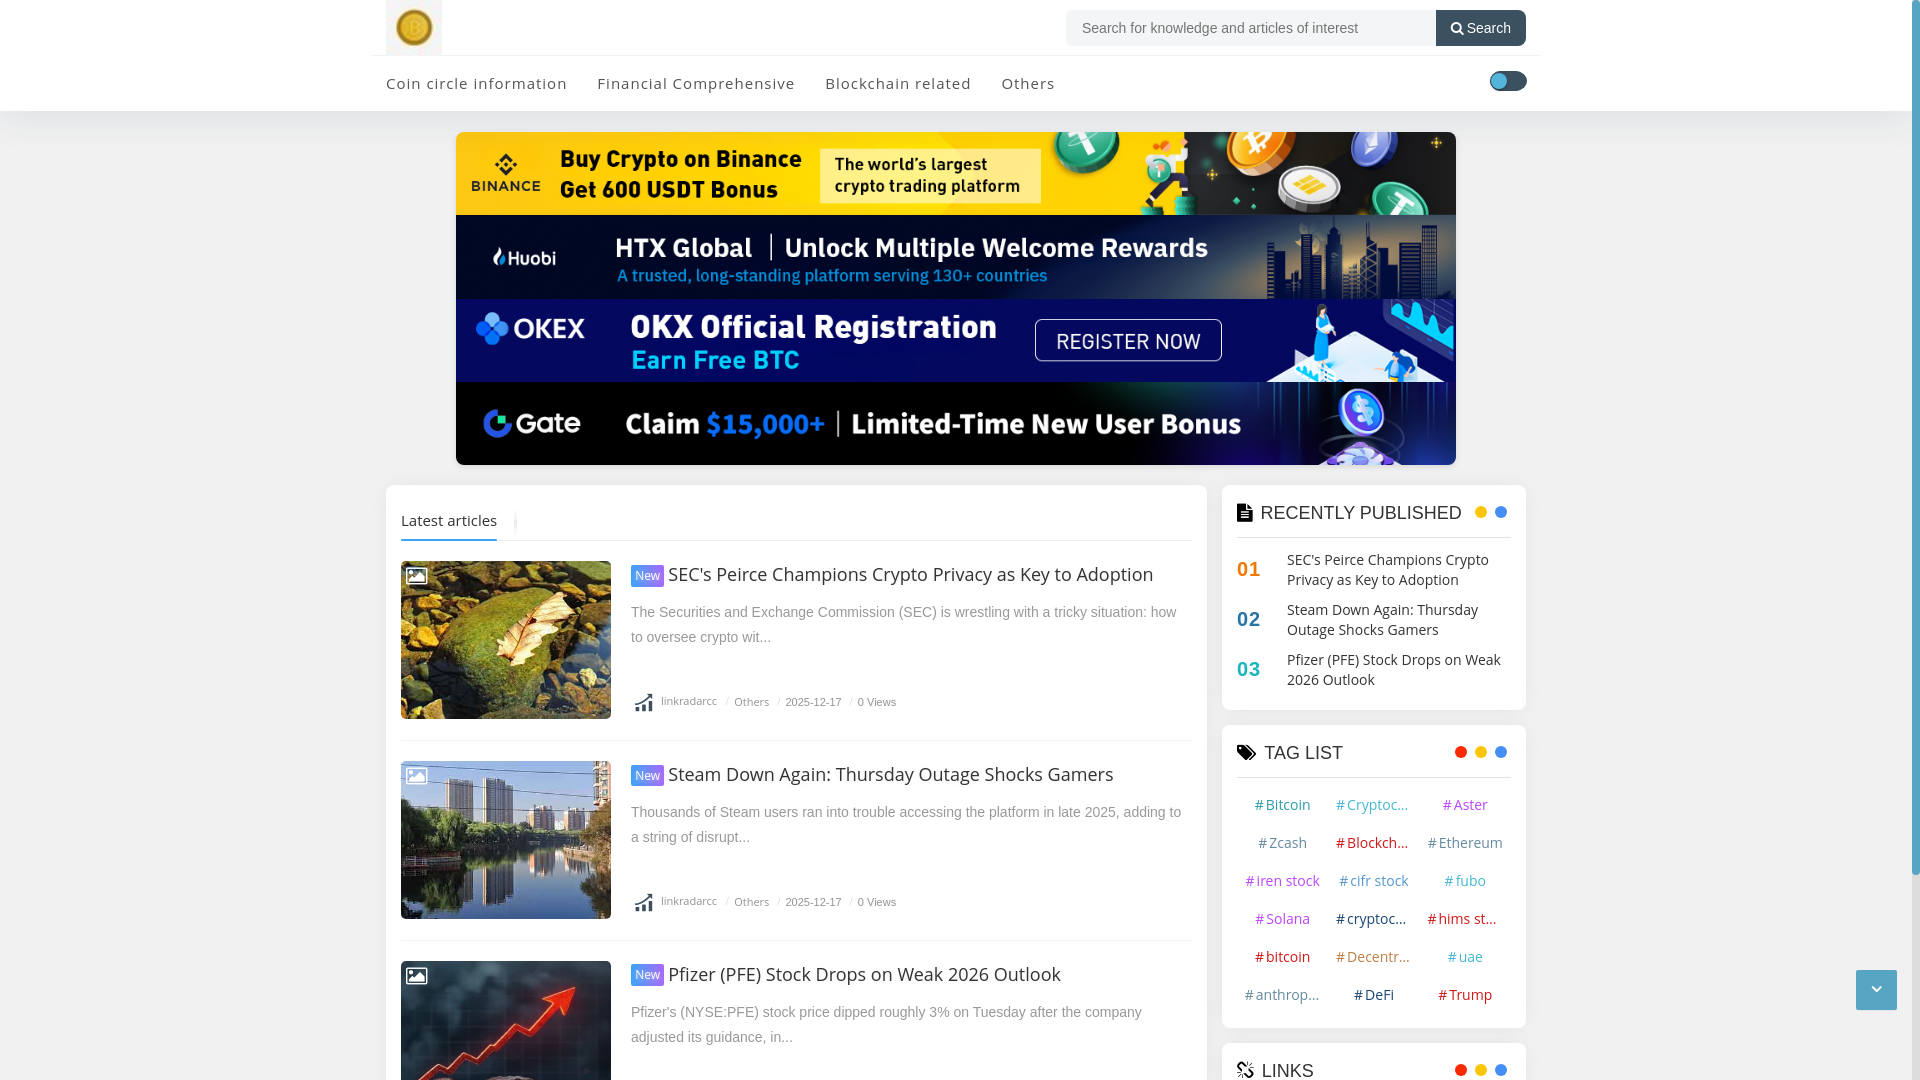Open the Gate $15,000+ bonus banner

click(x=956, y=423)
